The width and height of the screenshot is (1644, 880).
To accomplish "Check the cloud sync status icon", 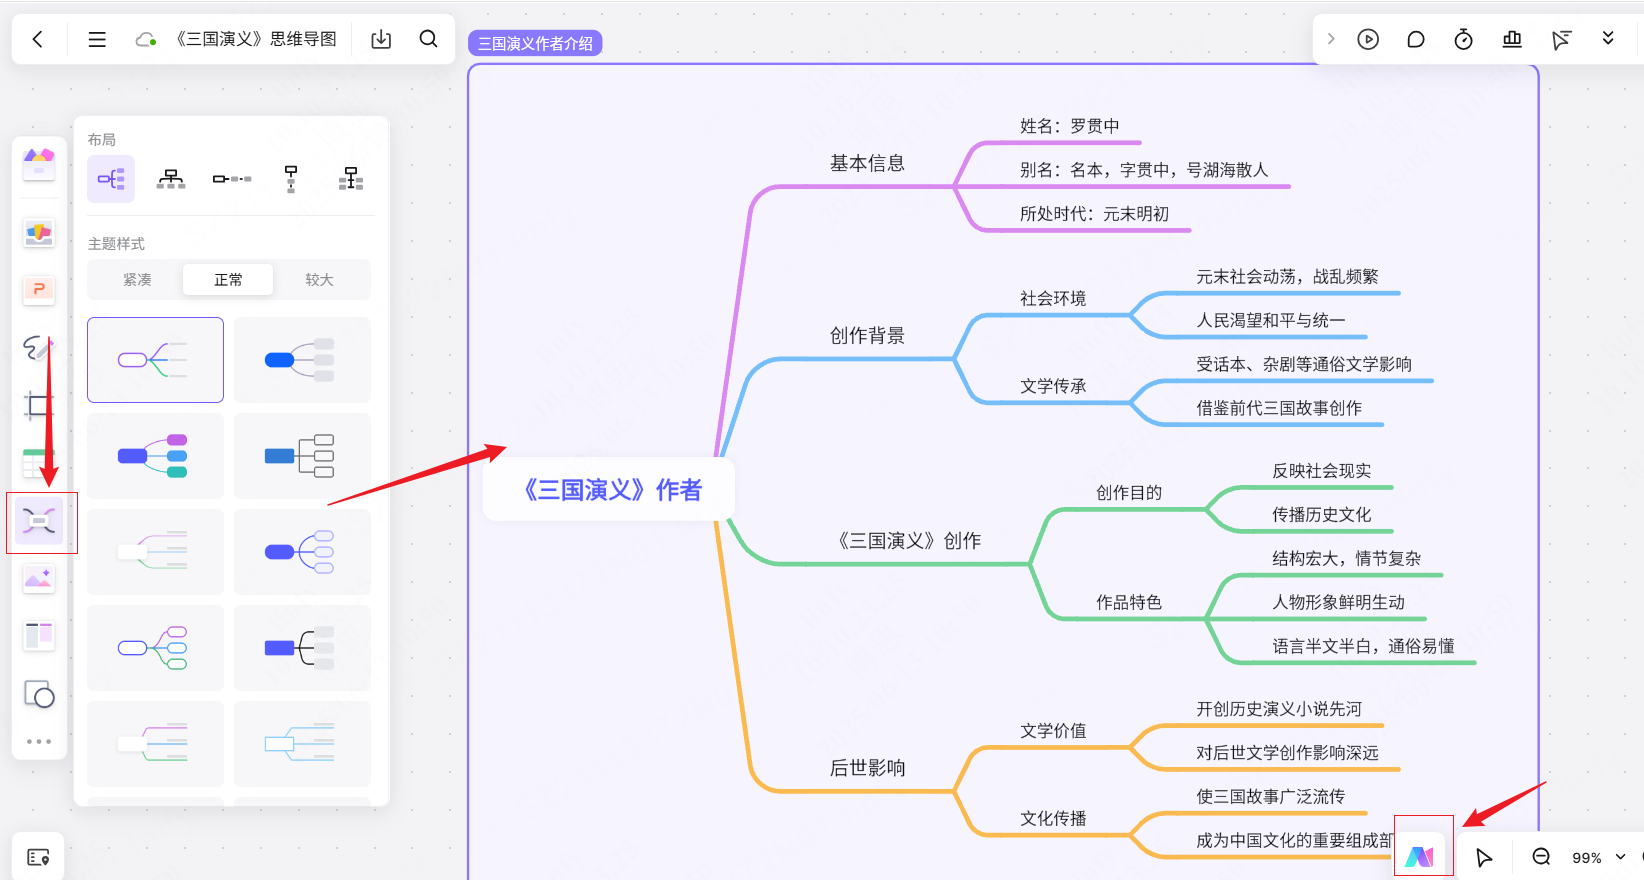I will 146,39.
